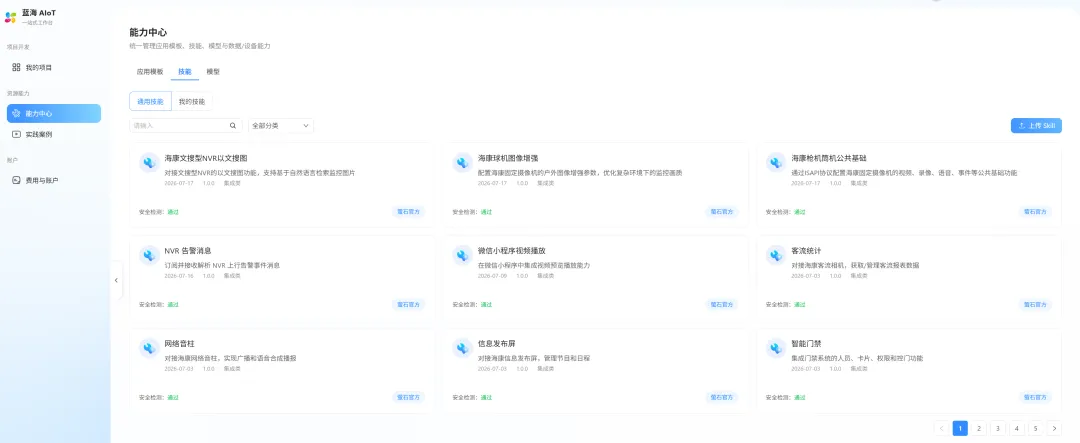Click 萤石官方 tag on 网络音柱 card
Screen dimensions: 1080x443
coord(408,398)
